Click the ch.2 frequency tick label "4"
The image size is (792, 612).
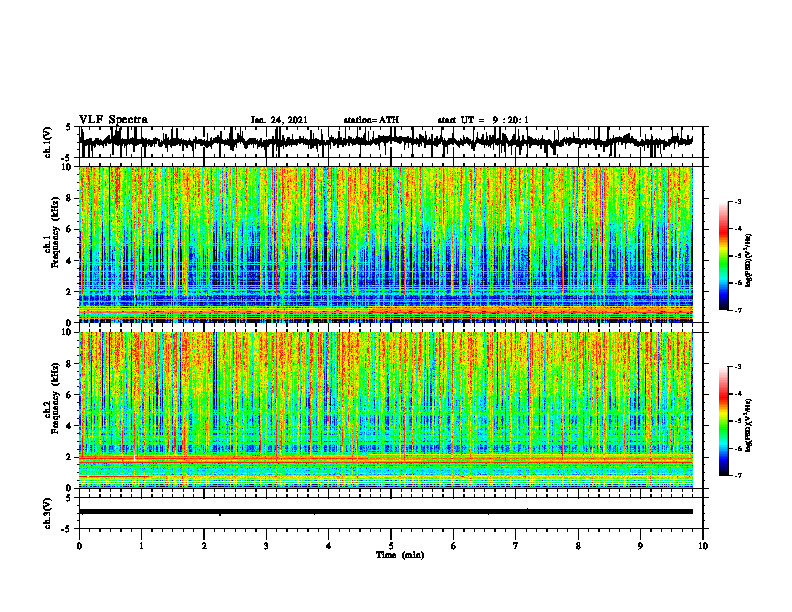70,426
